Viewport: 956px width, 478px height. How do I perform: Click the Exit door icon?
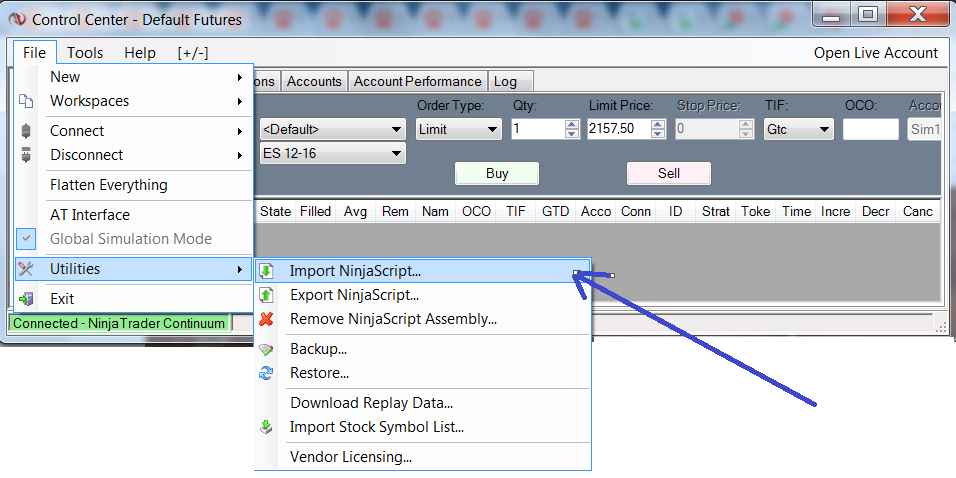tap(26, 299)
